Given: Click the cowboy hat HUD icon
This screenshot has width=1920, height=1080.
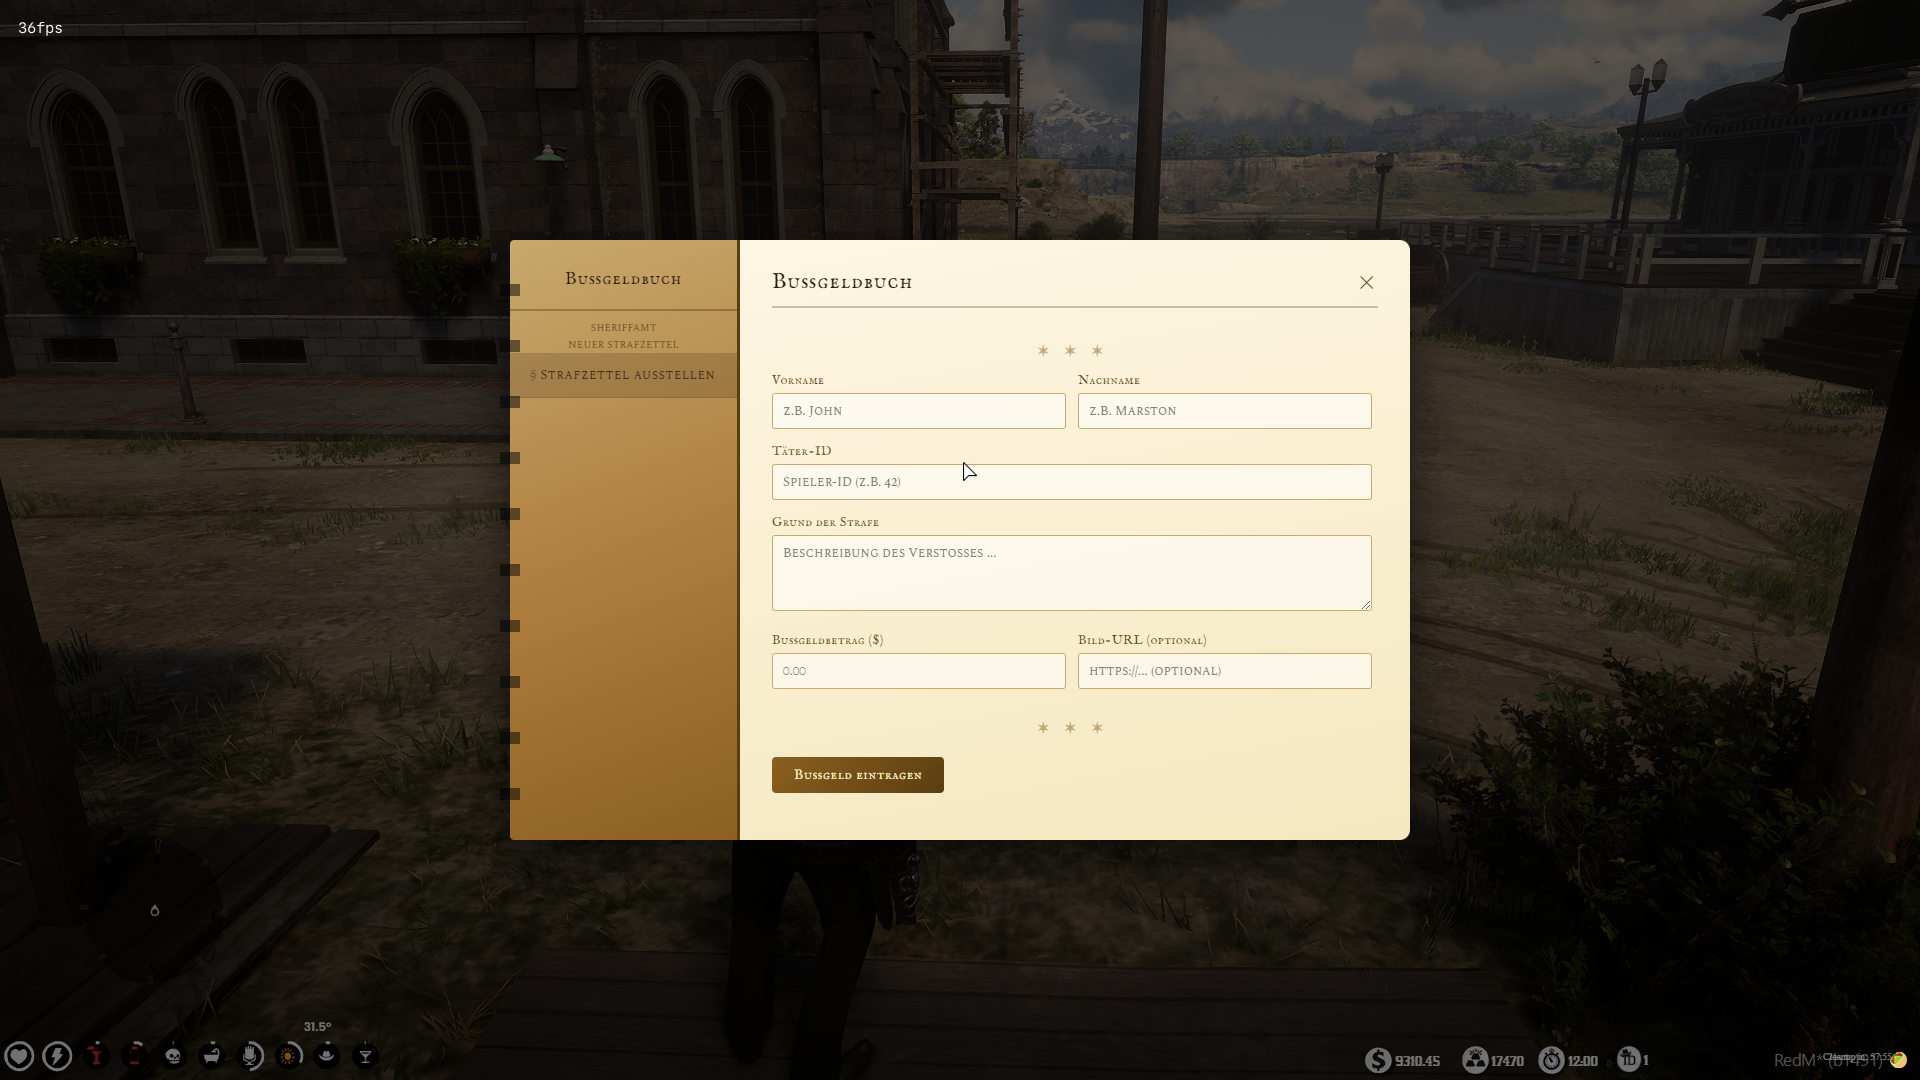Looking at the screenshot, I should click(x=327, y=1056).
